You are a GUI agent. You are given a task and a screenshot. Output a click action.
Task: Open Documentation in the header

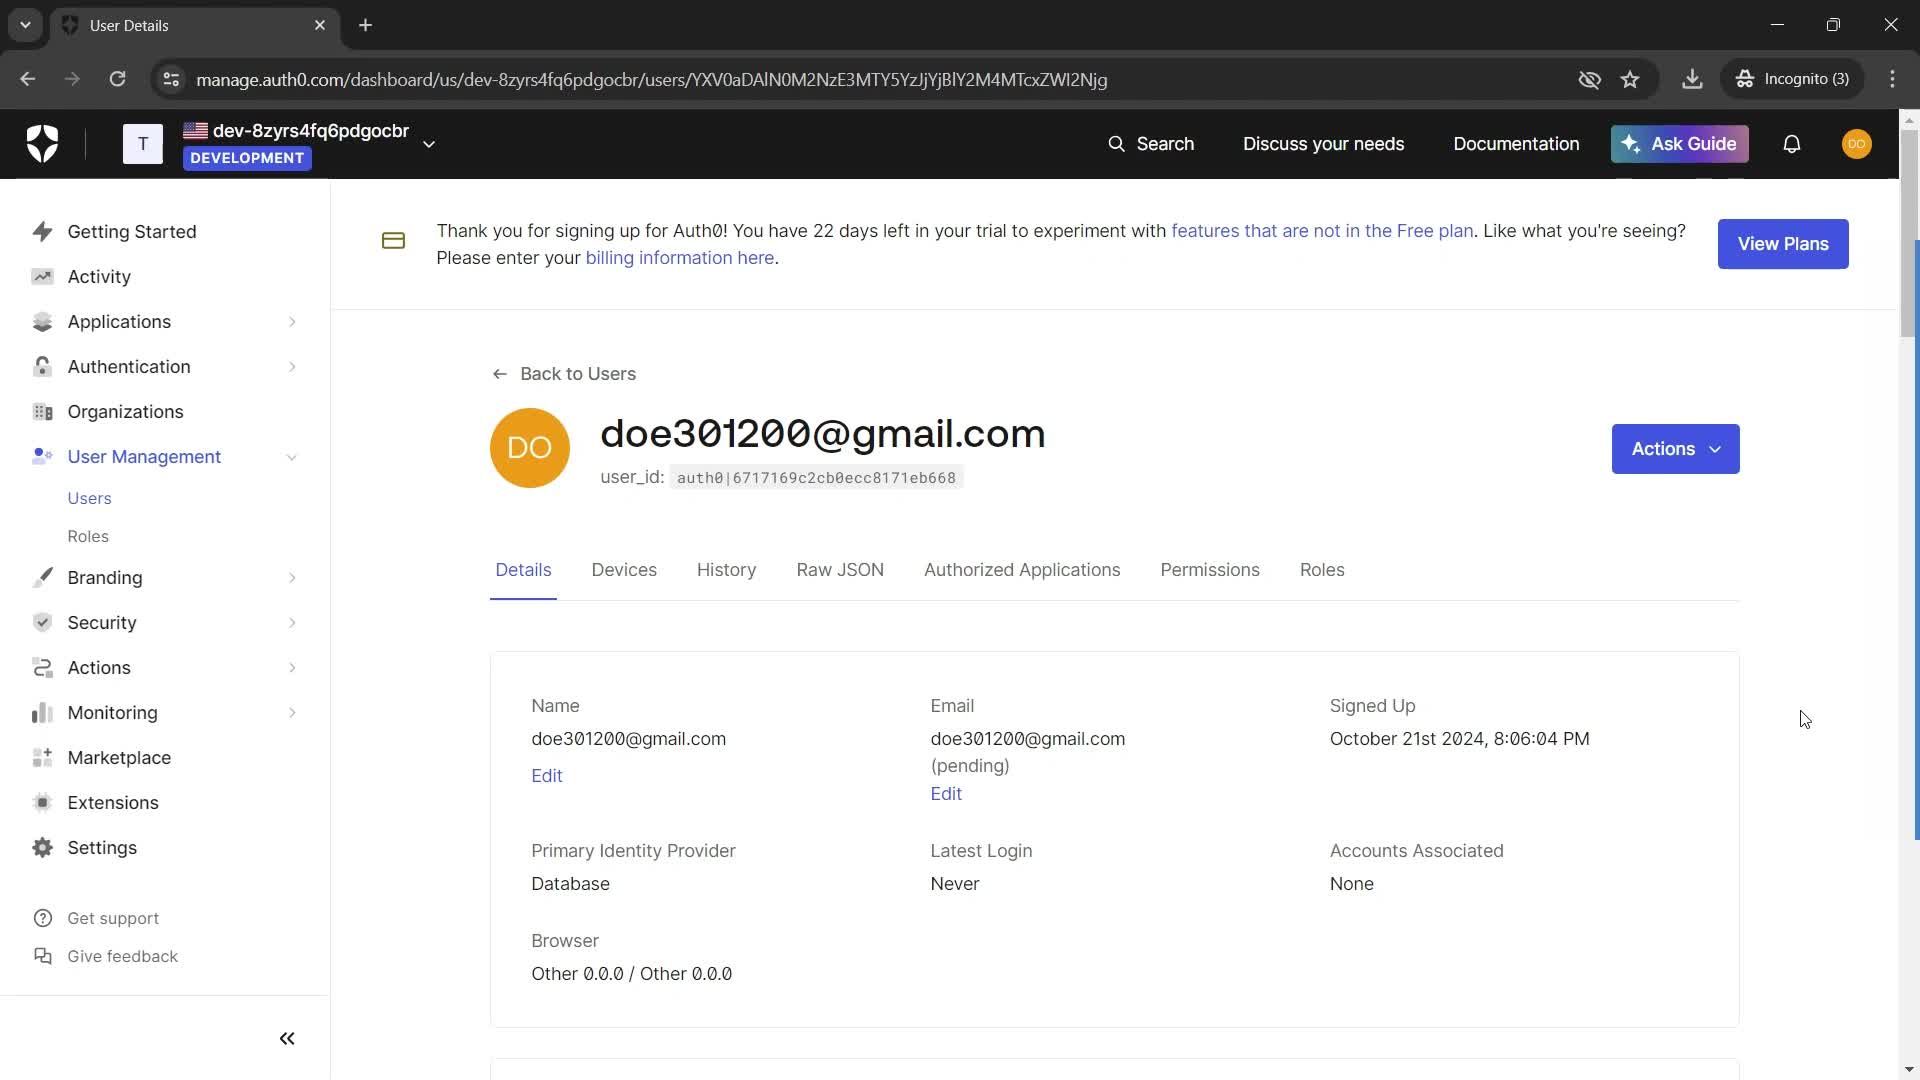point(1516,144)
